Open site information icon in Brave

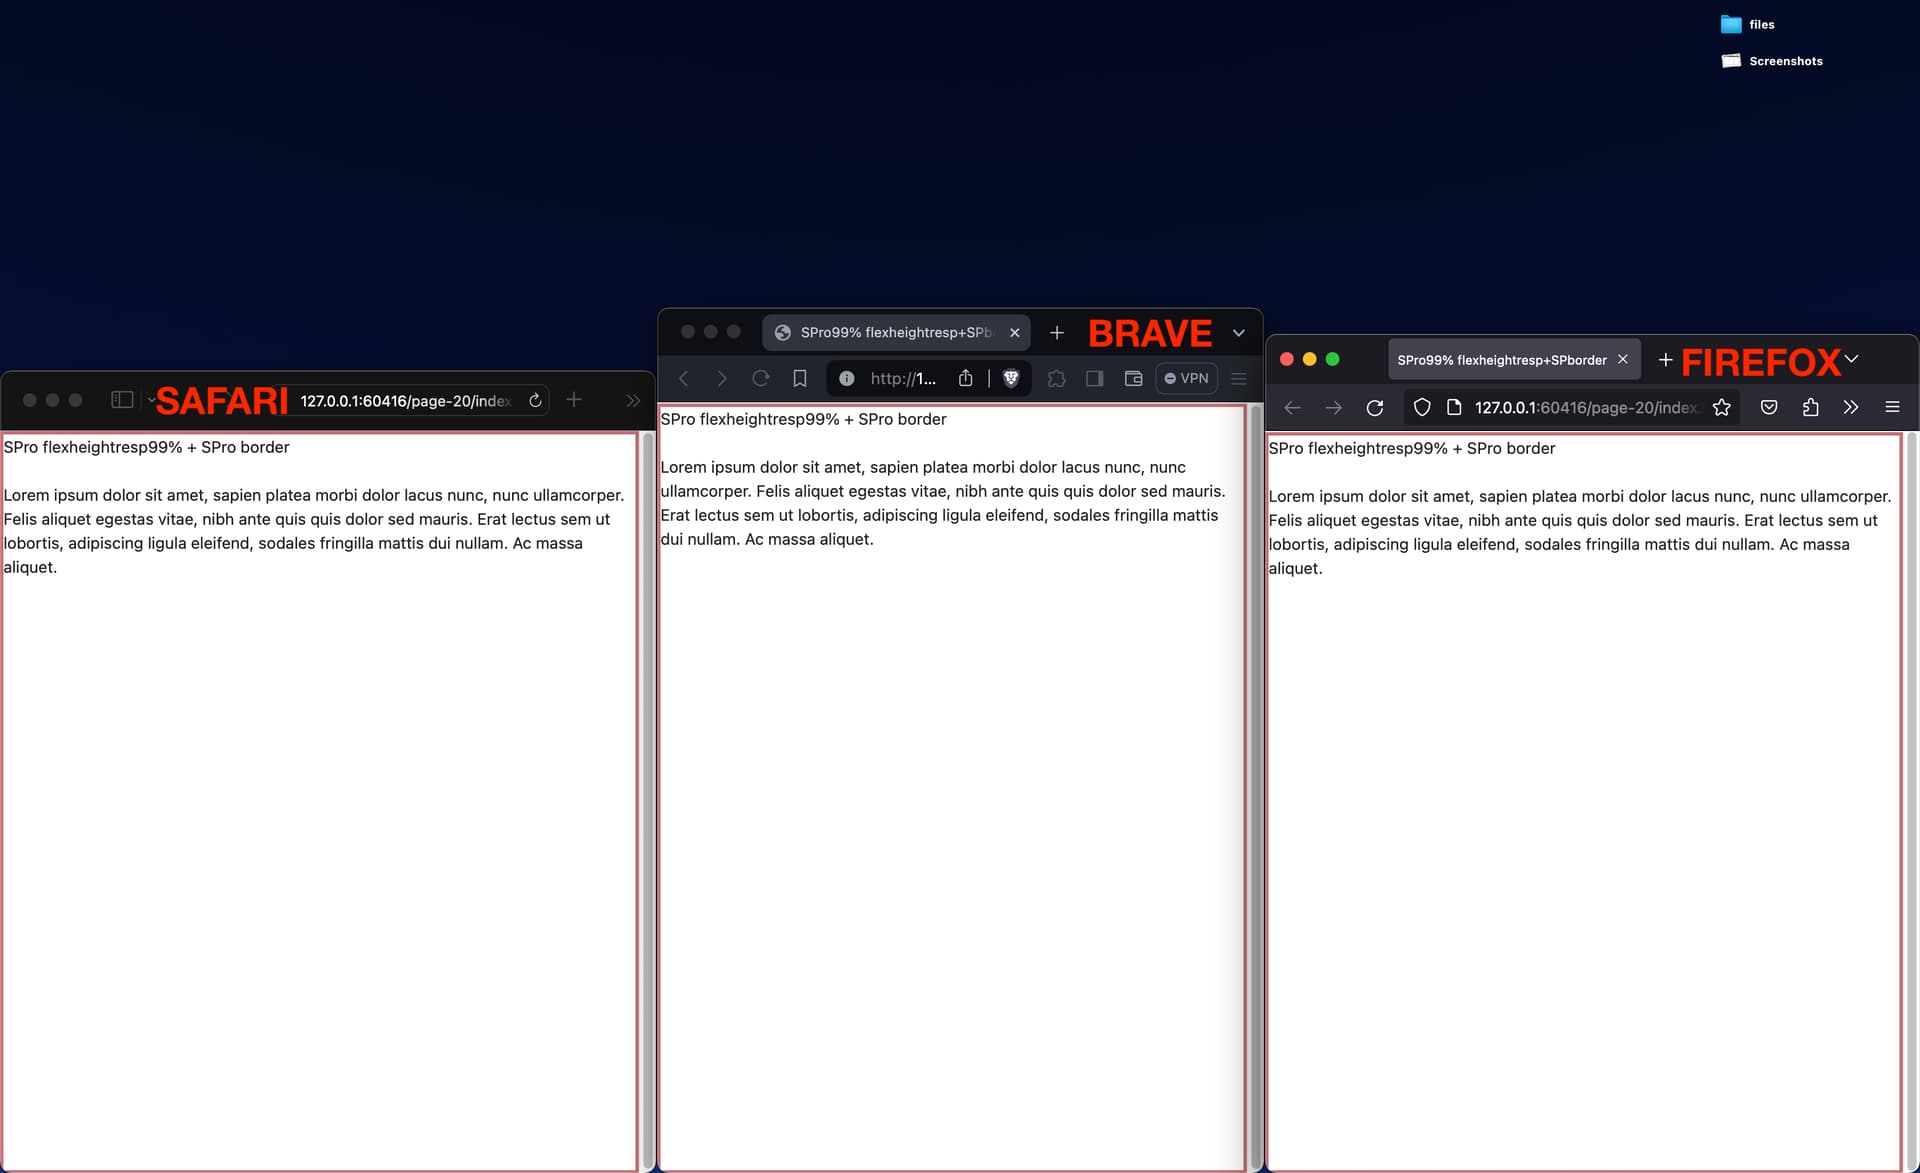pos(847,378)
